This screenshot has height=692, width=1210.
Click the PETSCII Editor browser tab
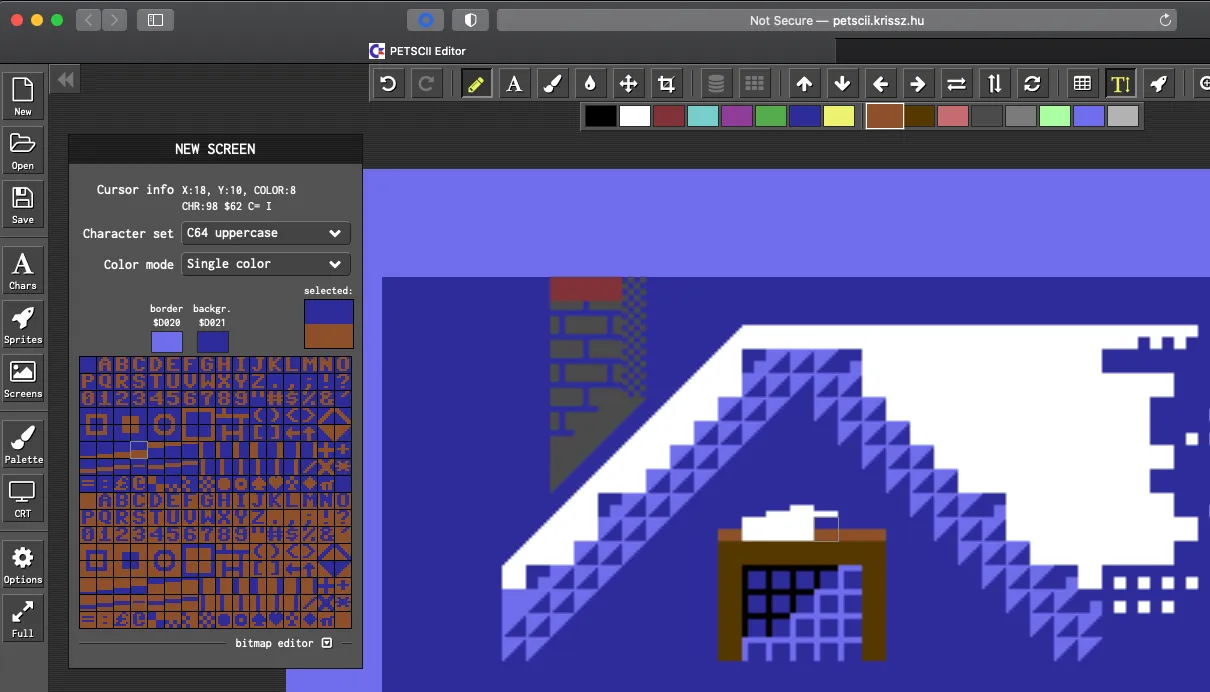pyautogui.click(x=417, y=51)
